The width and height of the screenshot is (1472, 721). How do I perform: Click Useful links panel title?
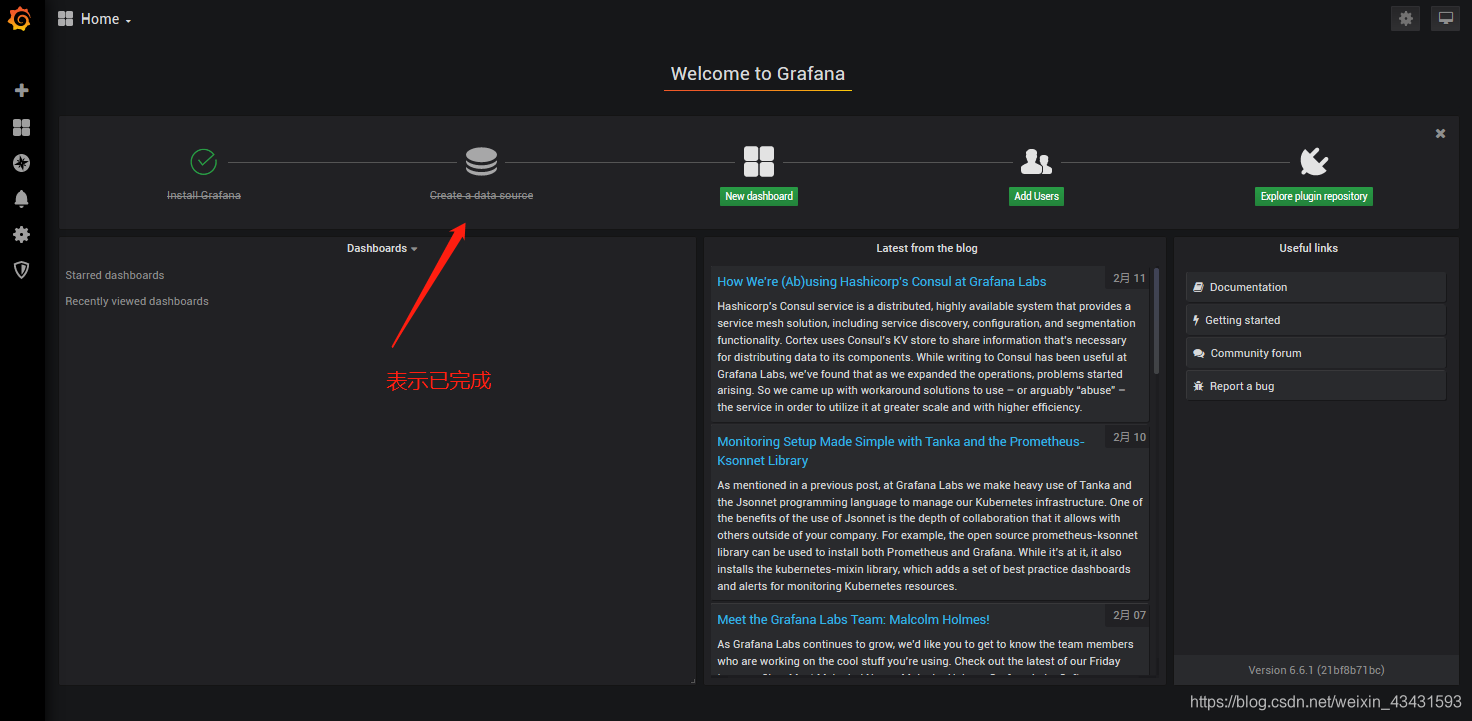1308,248
